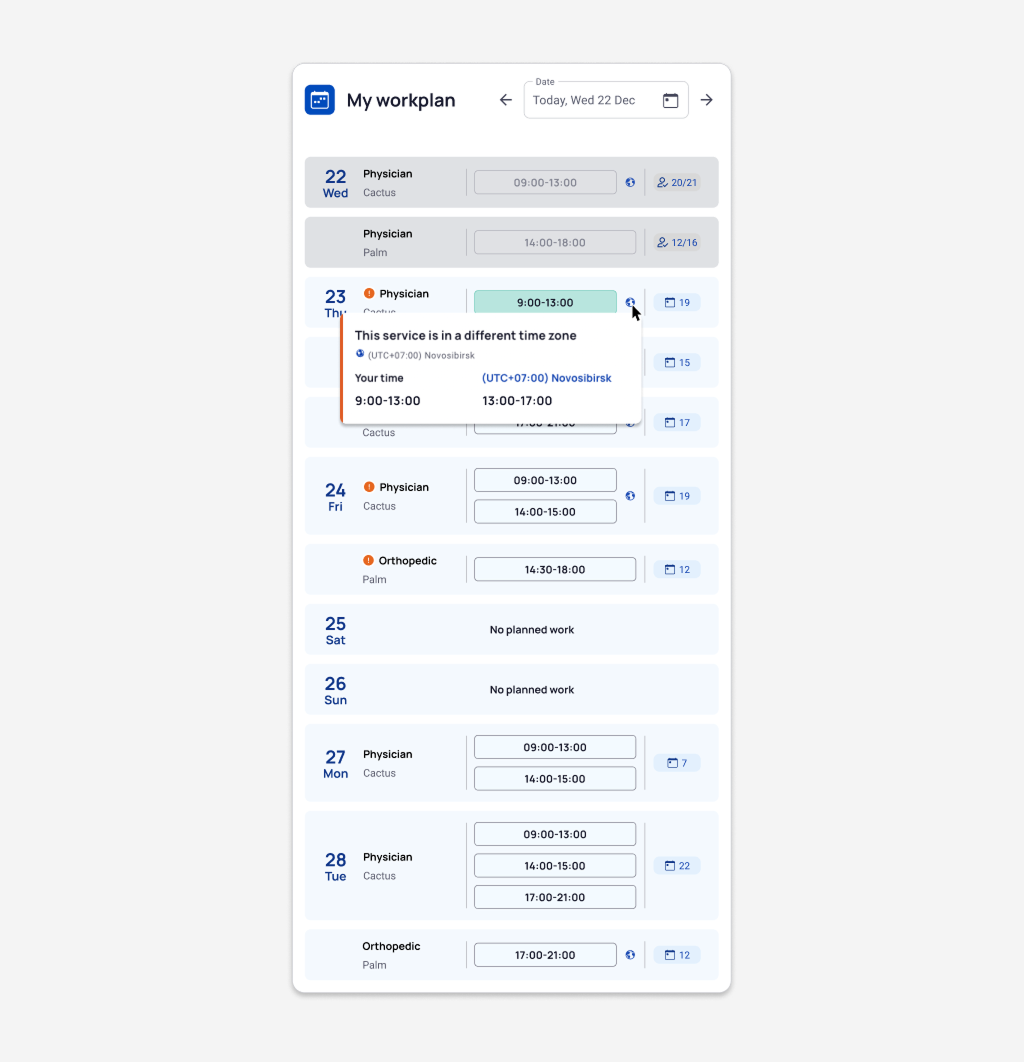Go to previous day with left arrow
This screenshot has width=1024, height=1062.
coord(506,100)
